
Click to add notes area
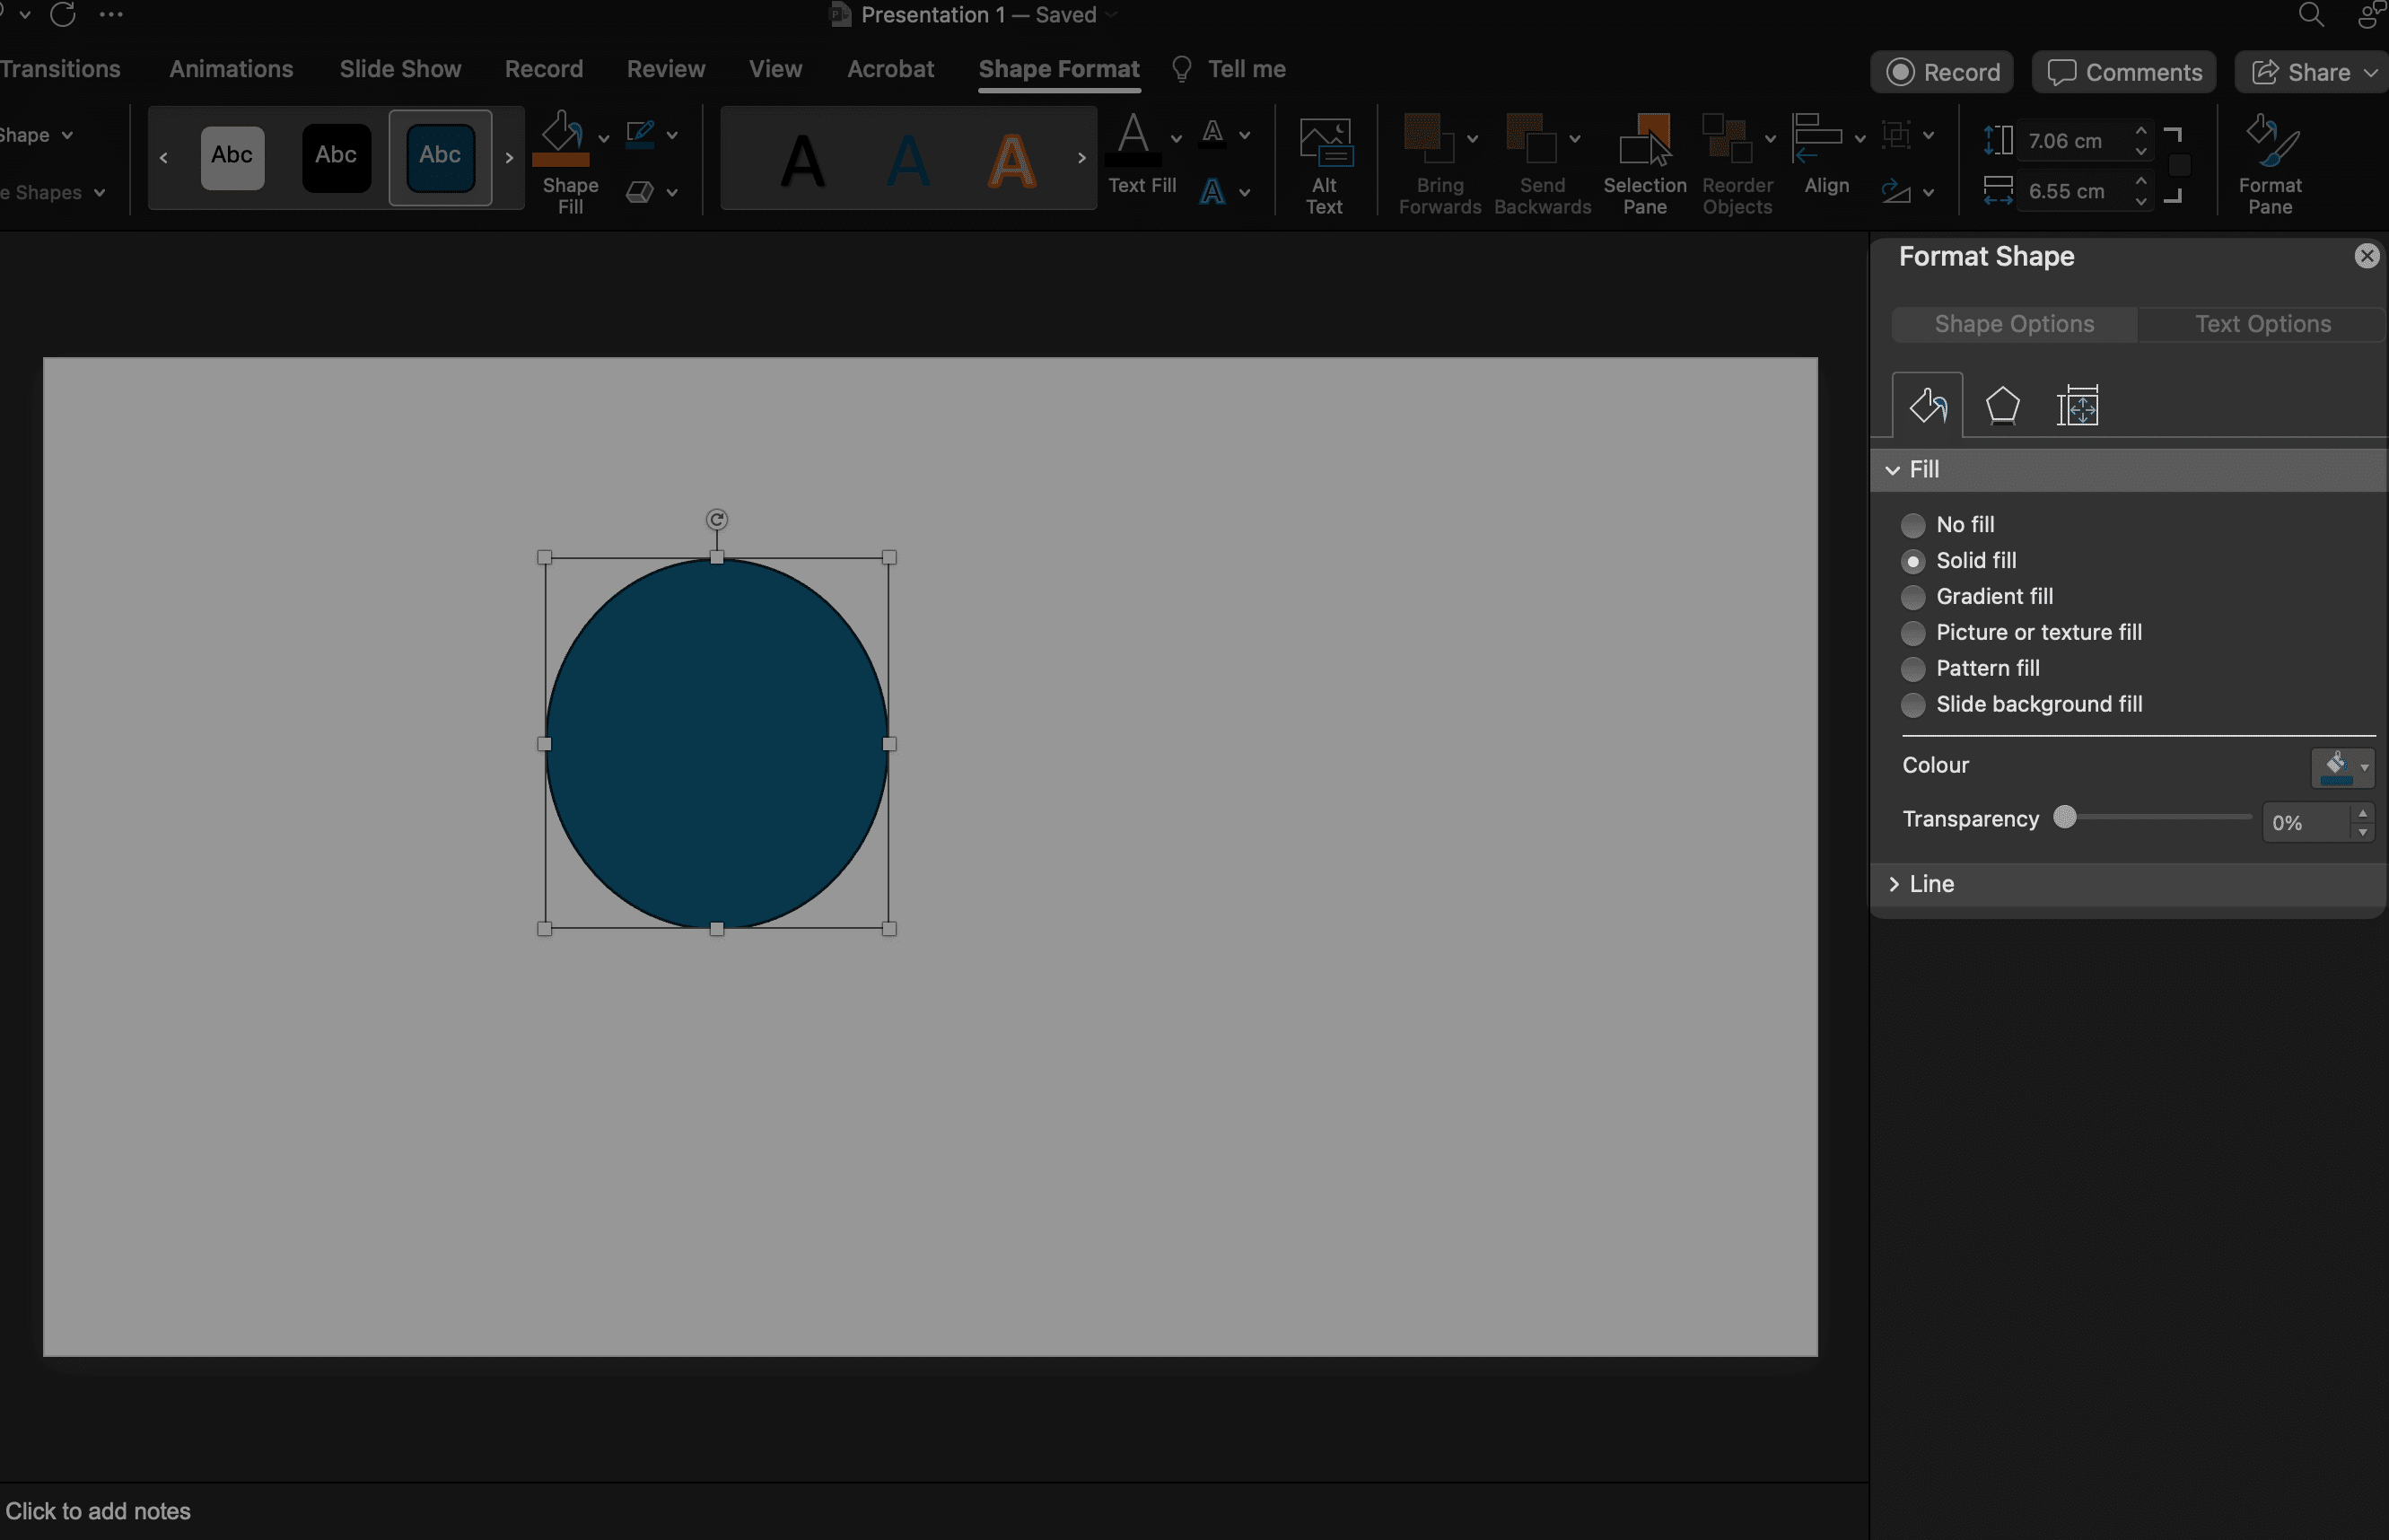[x=98, y=1511]
